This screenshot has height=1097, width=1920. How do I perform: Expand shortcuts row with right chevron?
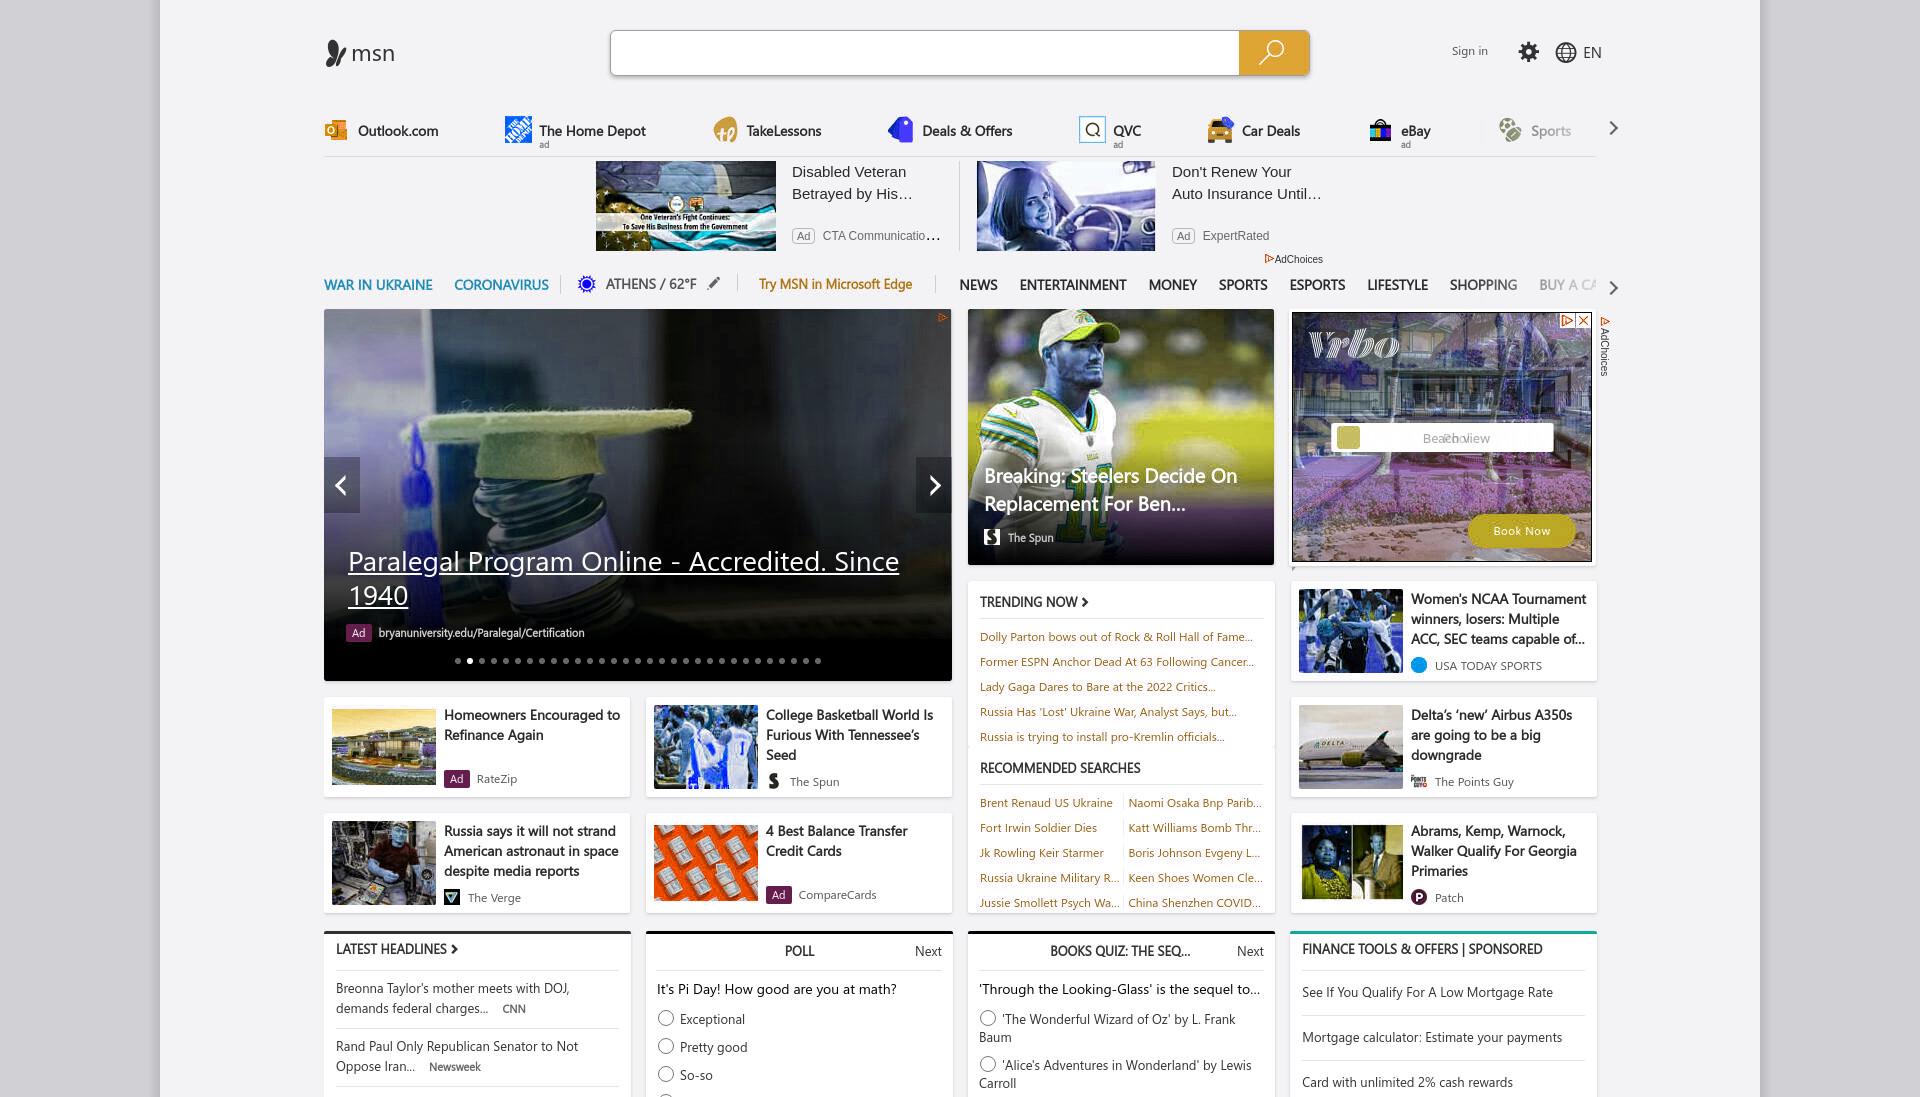tap(1613, 128)
